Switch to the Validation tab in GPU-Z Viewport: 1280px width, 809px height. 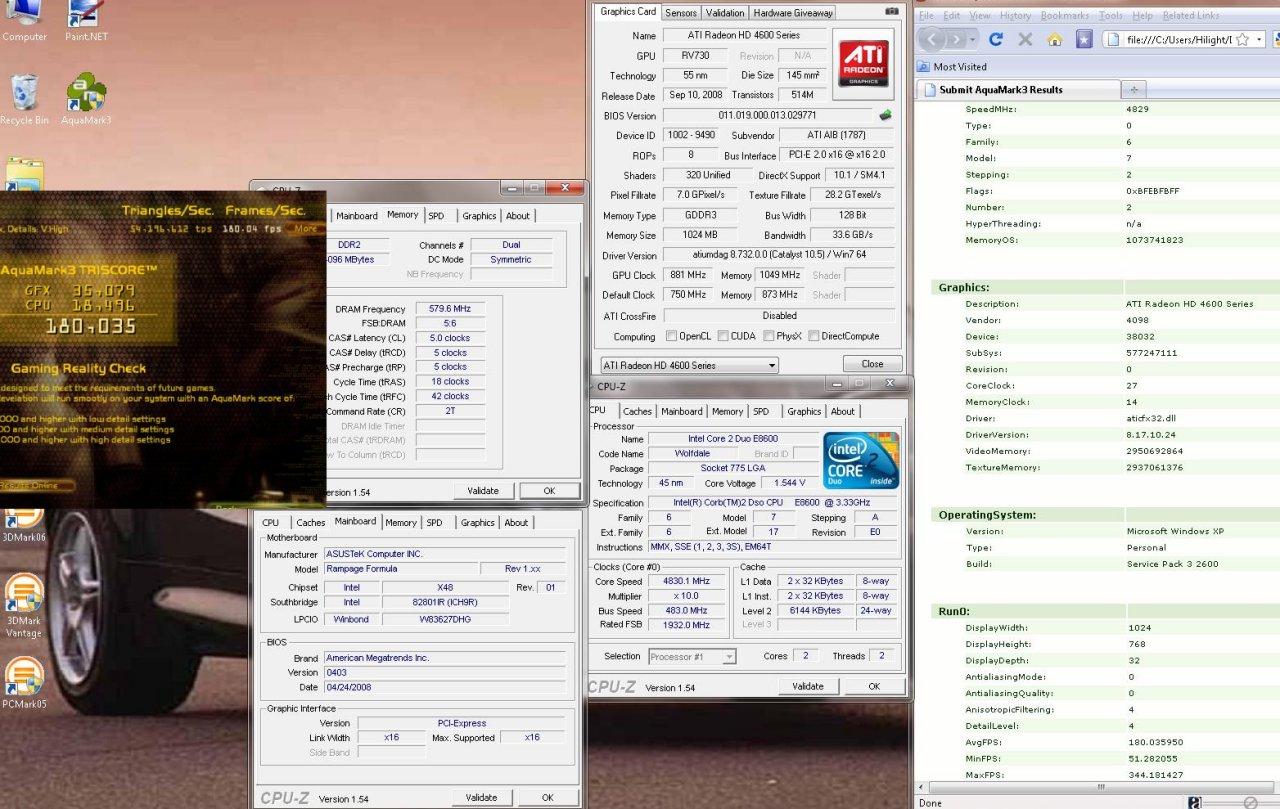pyautogui.click(x=724, y=13)
